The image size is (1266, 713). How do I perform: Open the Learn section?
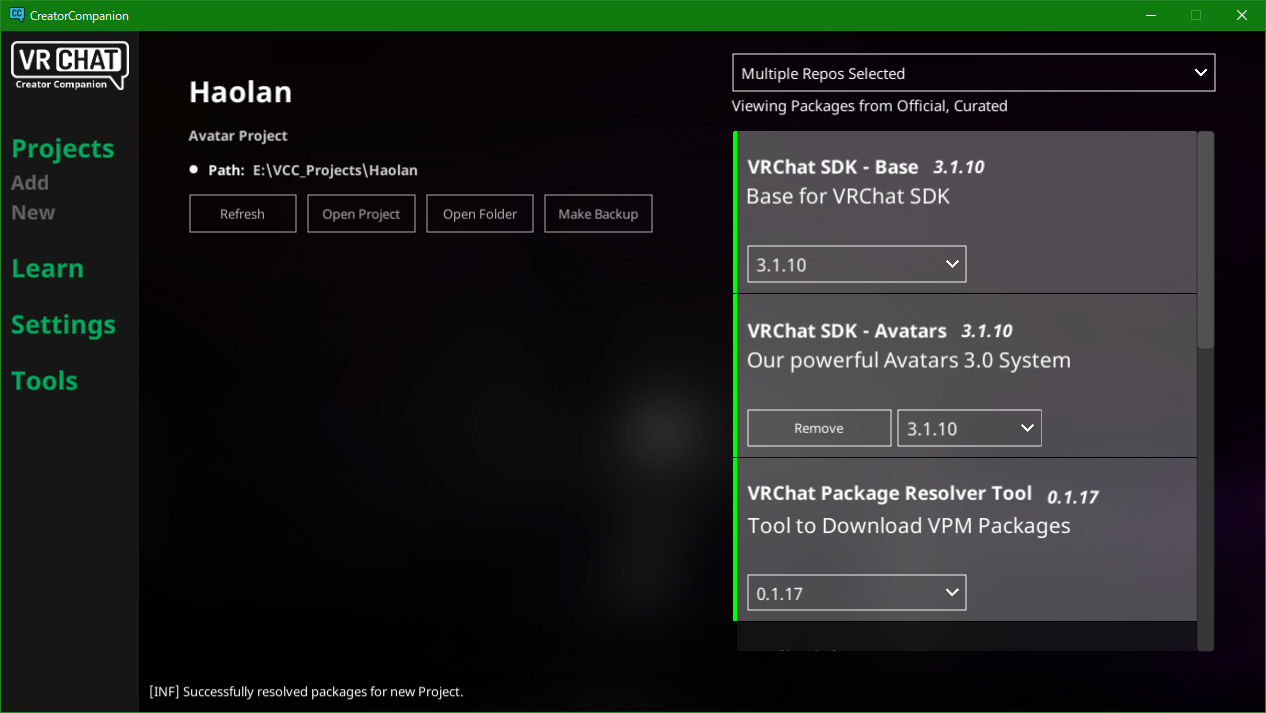pos(47,269)
